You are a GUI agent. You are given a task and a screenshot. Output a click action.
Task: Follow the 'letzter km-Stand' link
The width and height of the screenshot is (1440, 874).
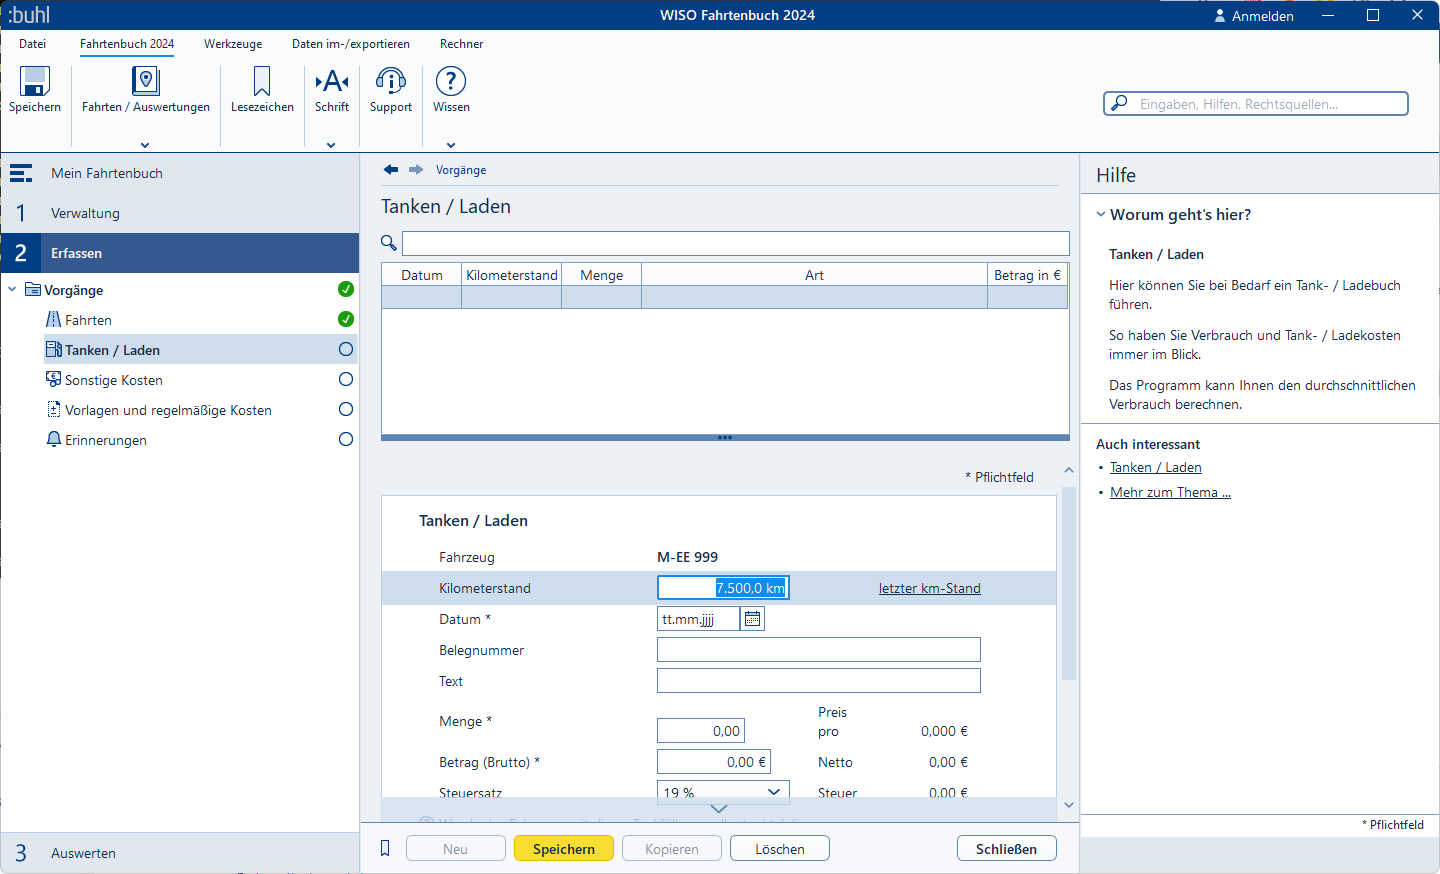pyautogui.click(x=929, y=589)
